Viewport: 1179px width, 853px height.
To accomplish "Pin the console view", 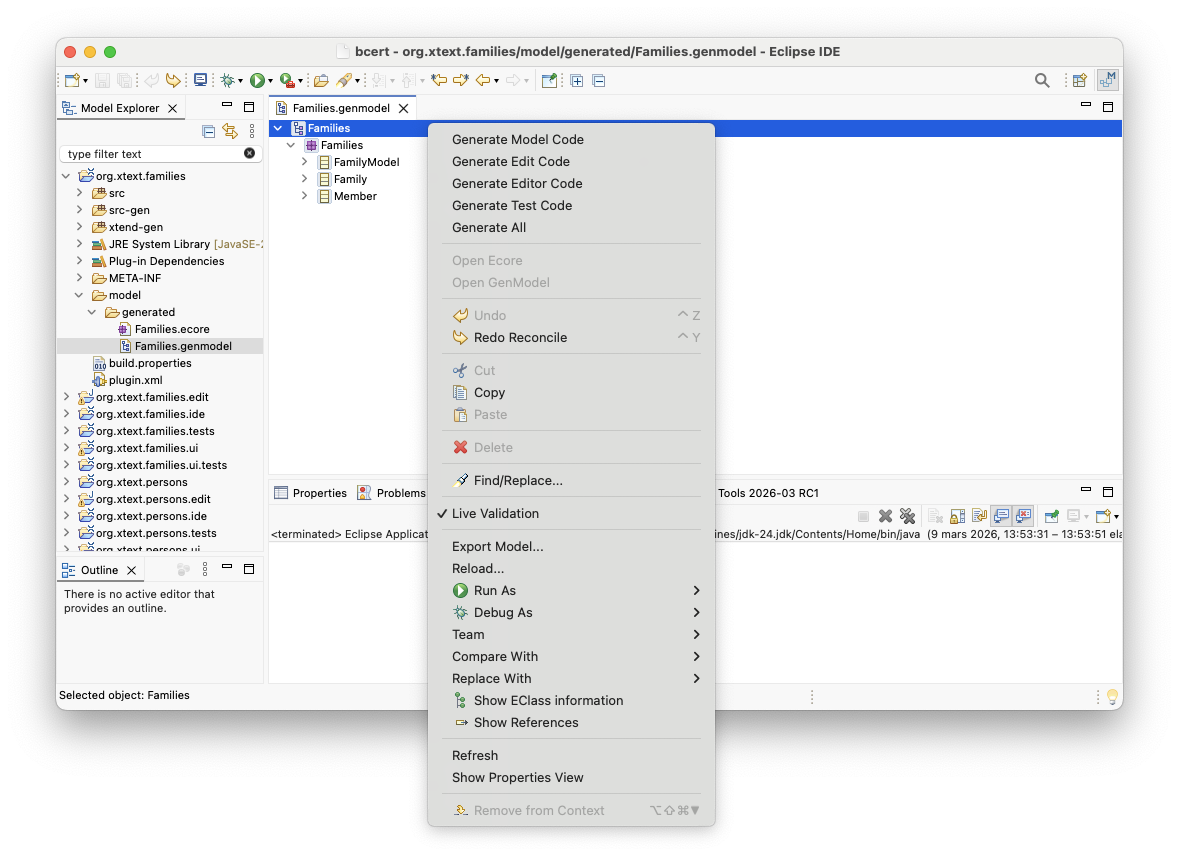I will tap(1052, 516).
